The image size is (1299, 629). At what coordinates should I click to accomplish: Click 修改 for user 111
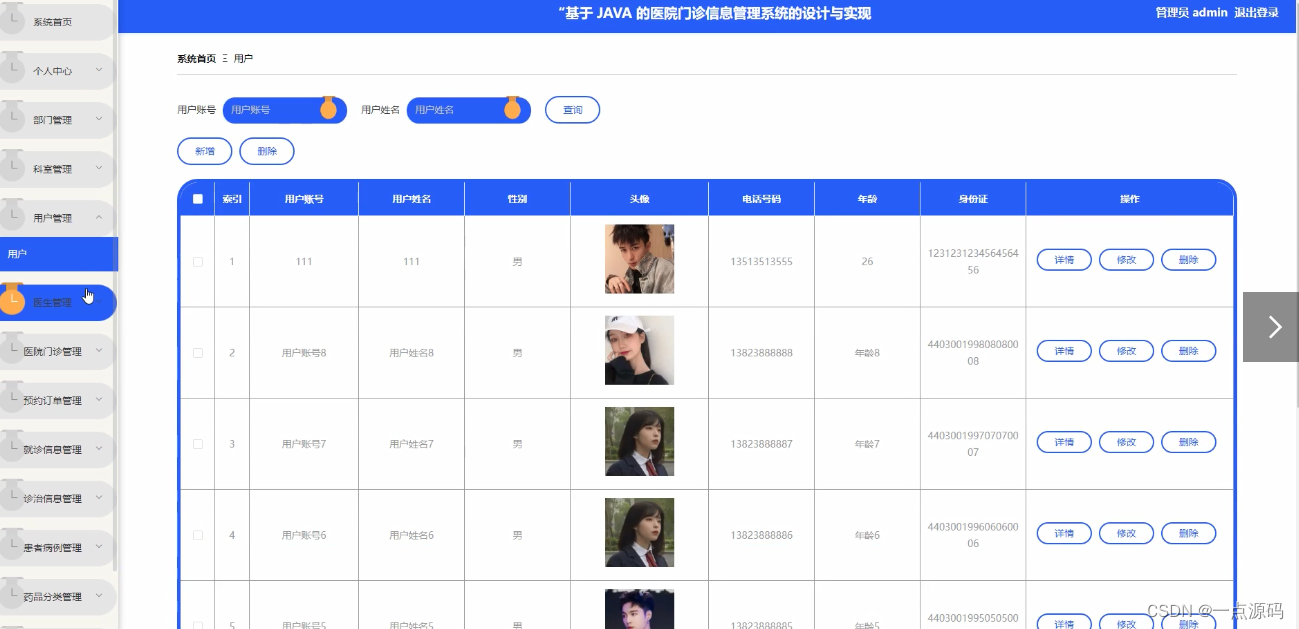tap(1126, 260)
